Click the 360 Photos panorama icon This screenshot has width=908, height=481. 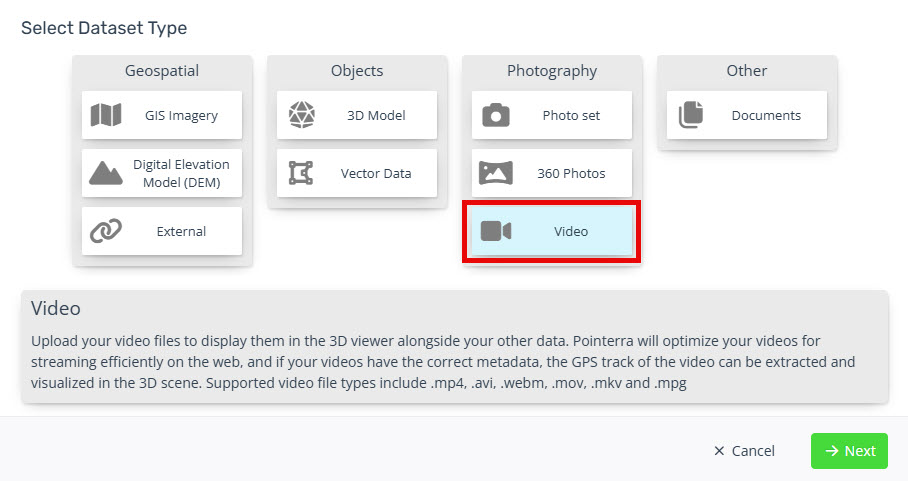[x=496, y=172]
